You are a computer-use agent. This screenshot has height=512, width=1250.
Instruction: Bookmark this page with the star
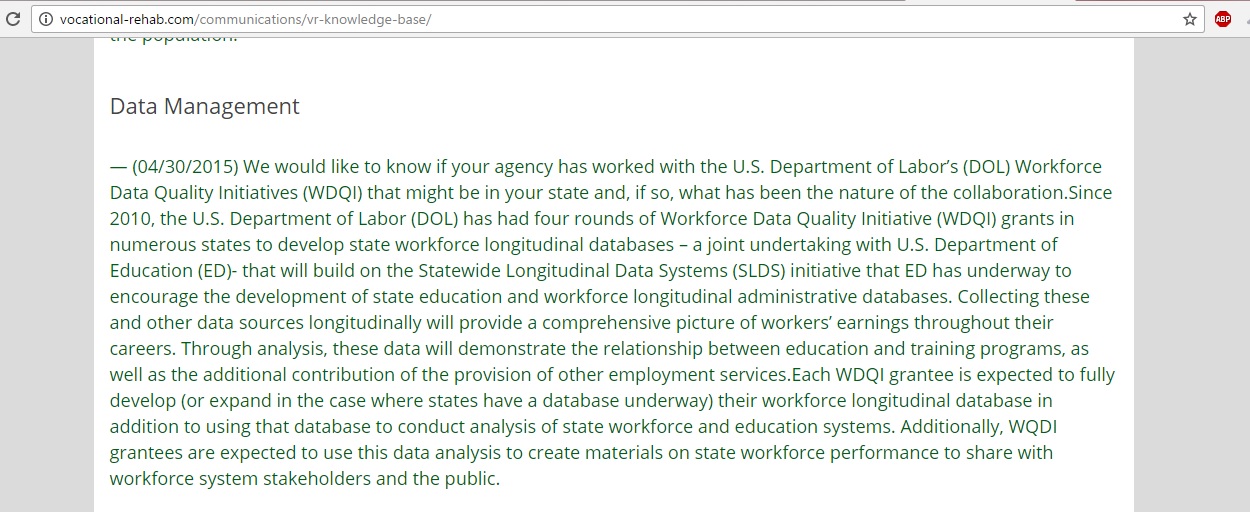coord(1190,19)
